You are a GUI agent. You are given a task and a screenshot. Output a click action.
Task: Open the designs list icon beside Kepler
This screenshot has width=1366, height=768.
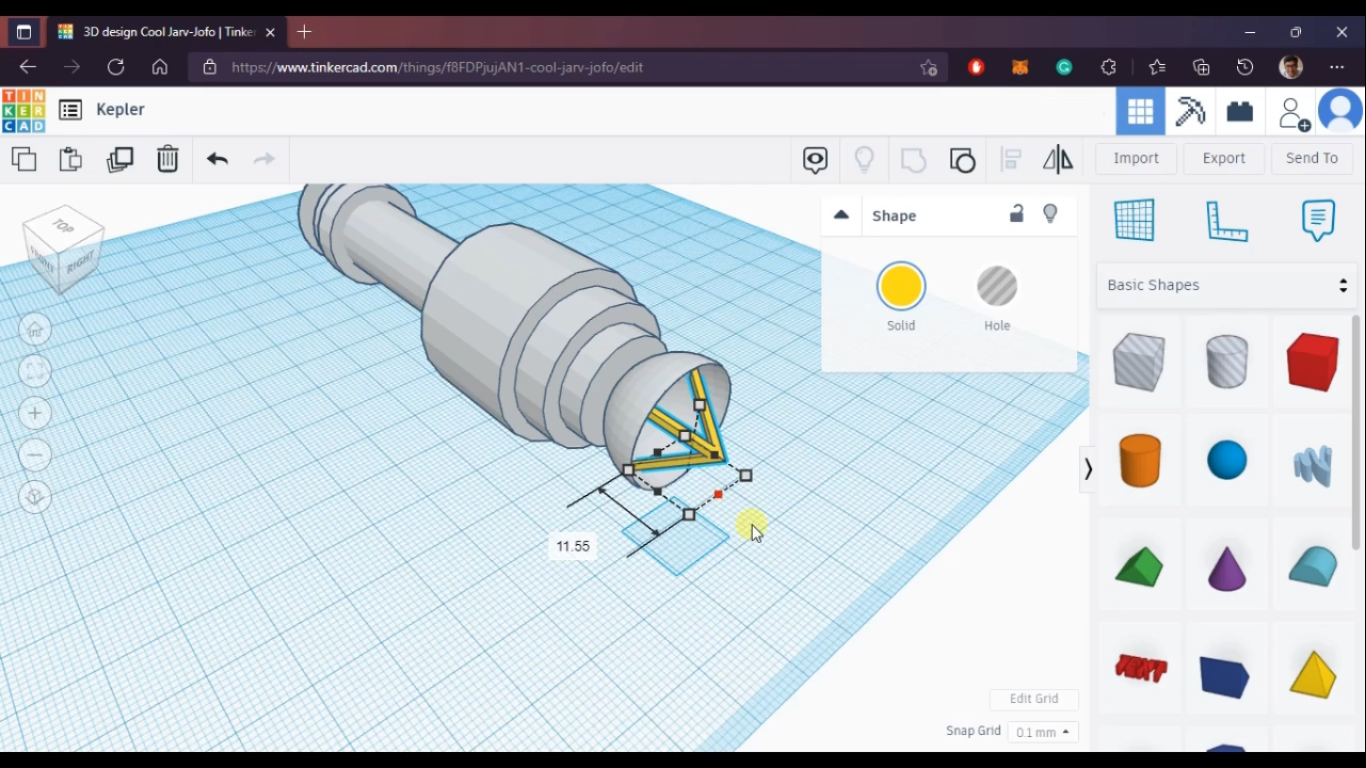click(x=70, y=110)
